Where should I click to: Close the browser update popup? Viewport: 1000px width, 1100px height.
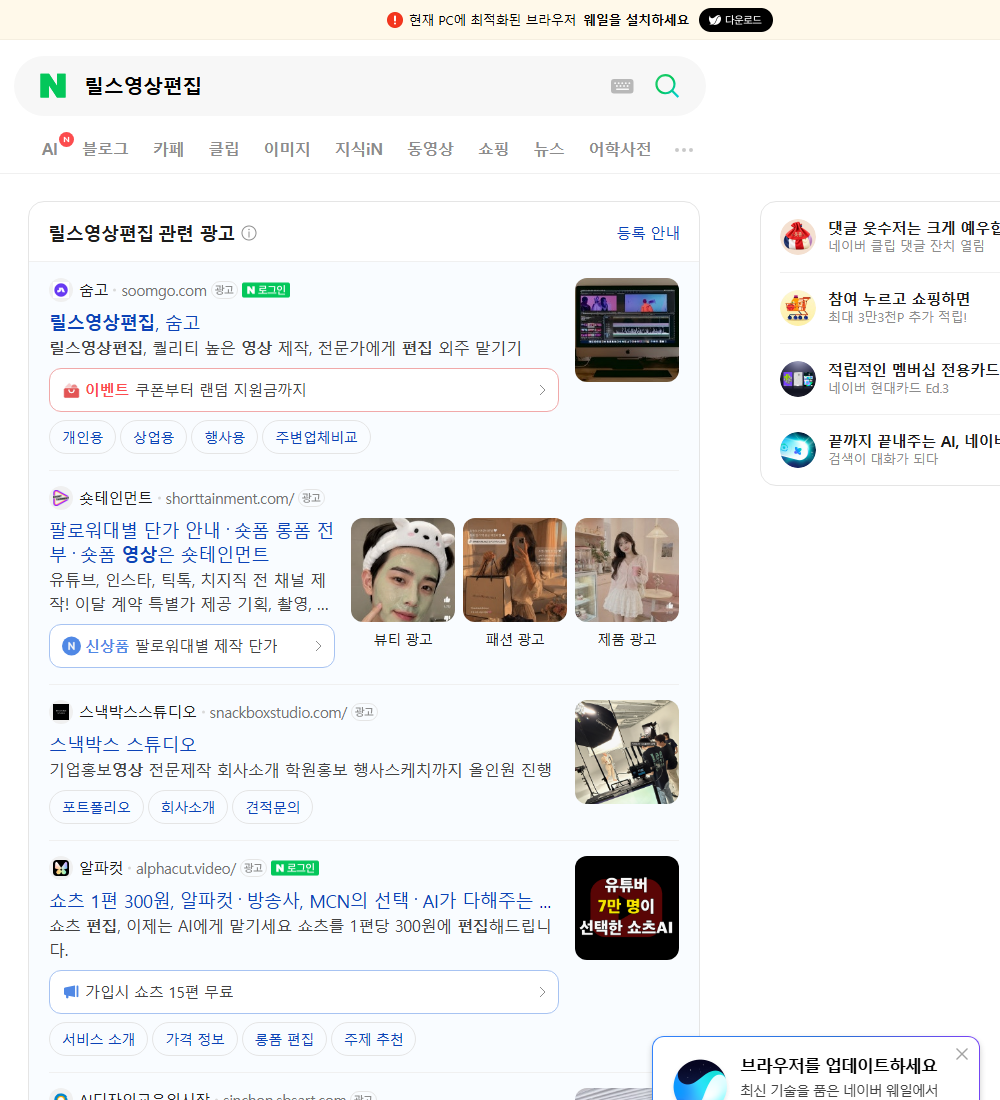(961, 1054)
